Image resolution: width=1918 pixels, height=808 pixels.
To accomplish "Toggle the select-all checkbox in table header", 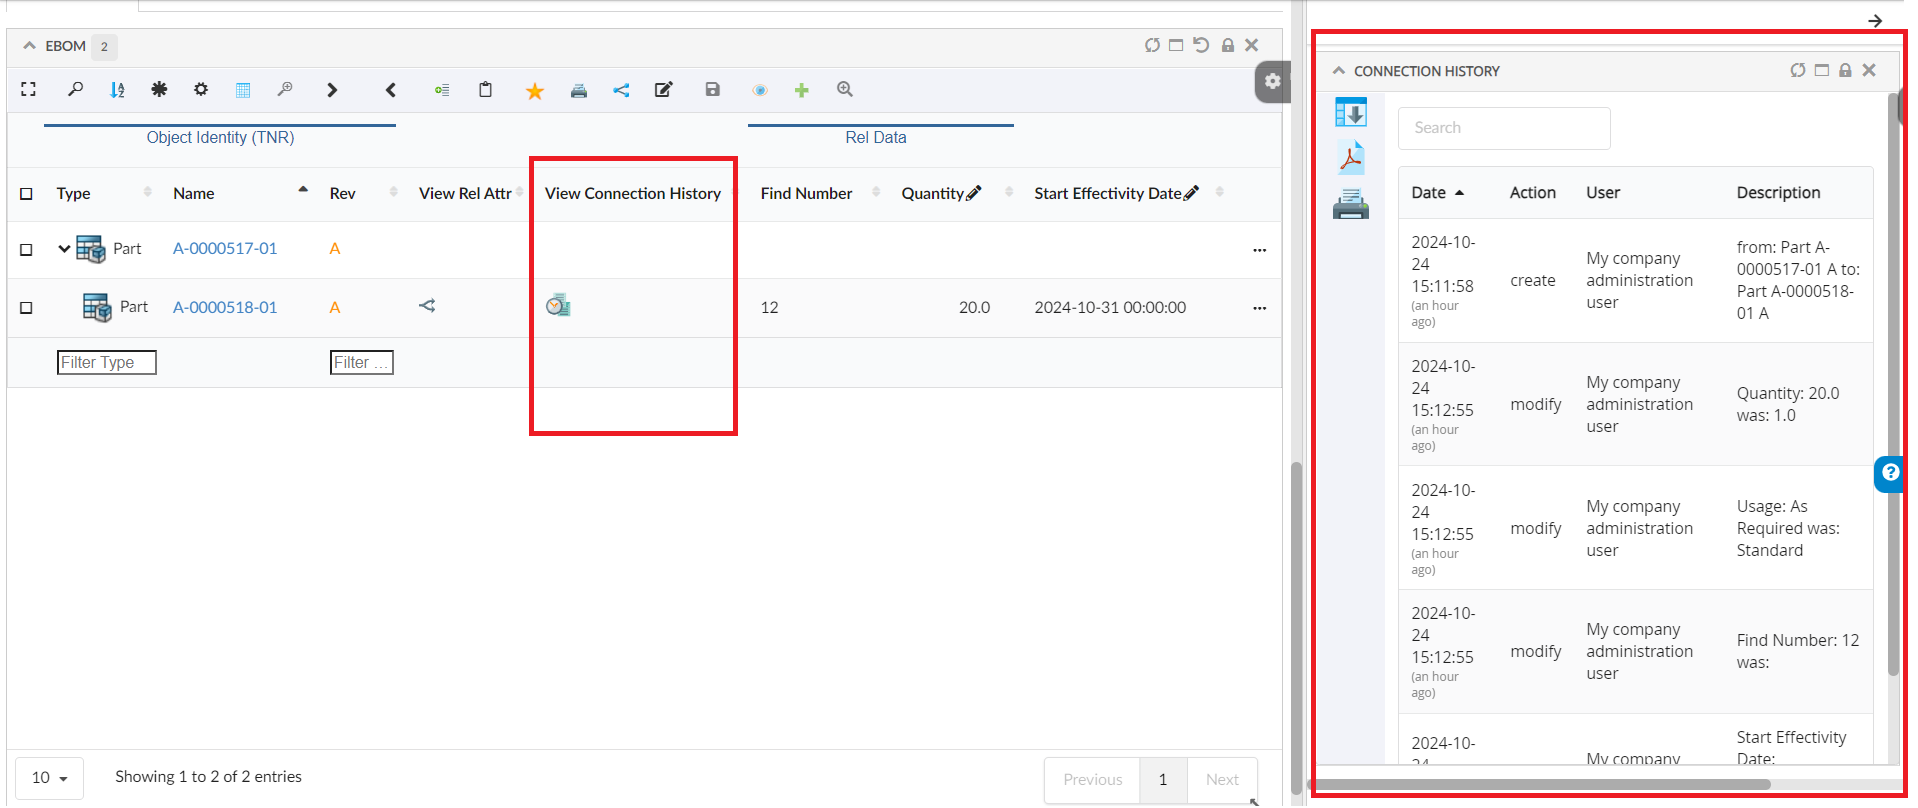I will pos(27,194).
